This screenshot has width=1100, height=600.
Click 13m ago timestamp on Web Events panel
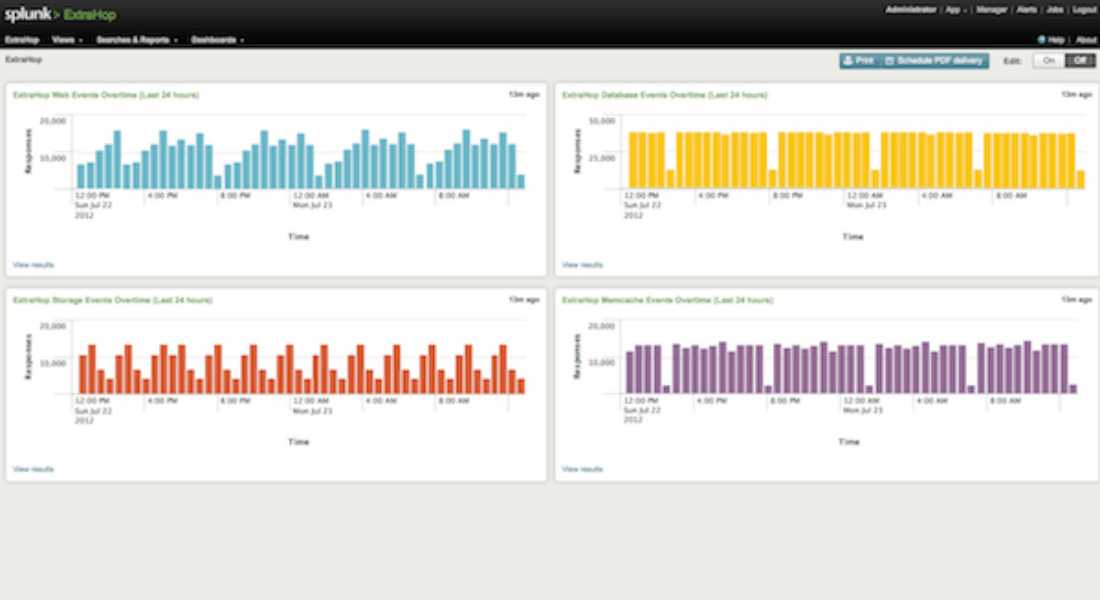coord(524,94)
